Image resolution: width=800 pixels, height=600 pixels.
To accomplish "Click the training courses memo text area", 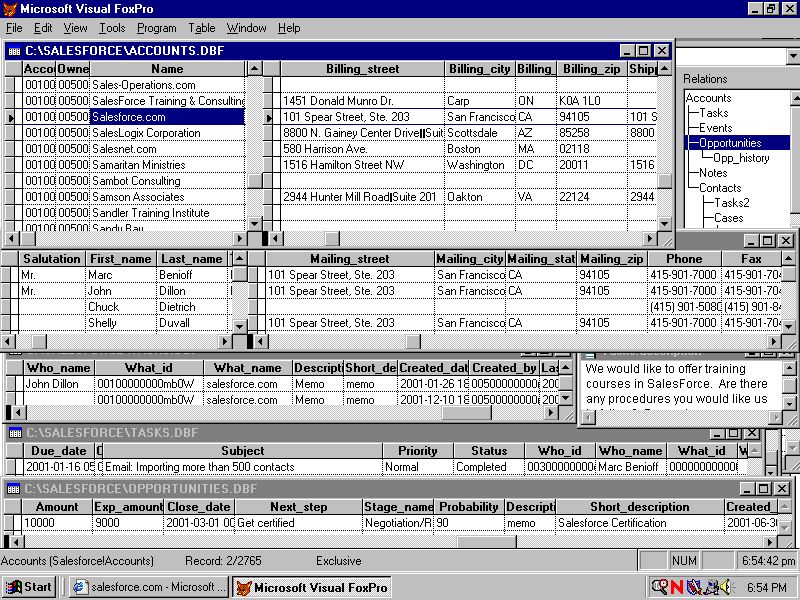I will (x=680, y=385).
